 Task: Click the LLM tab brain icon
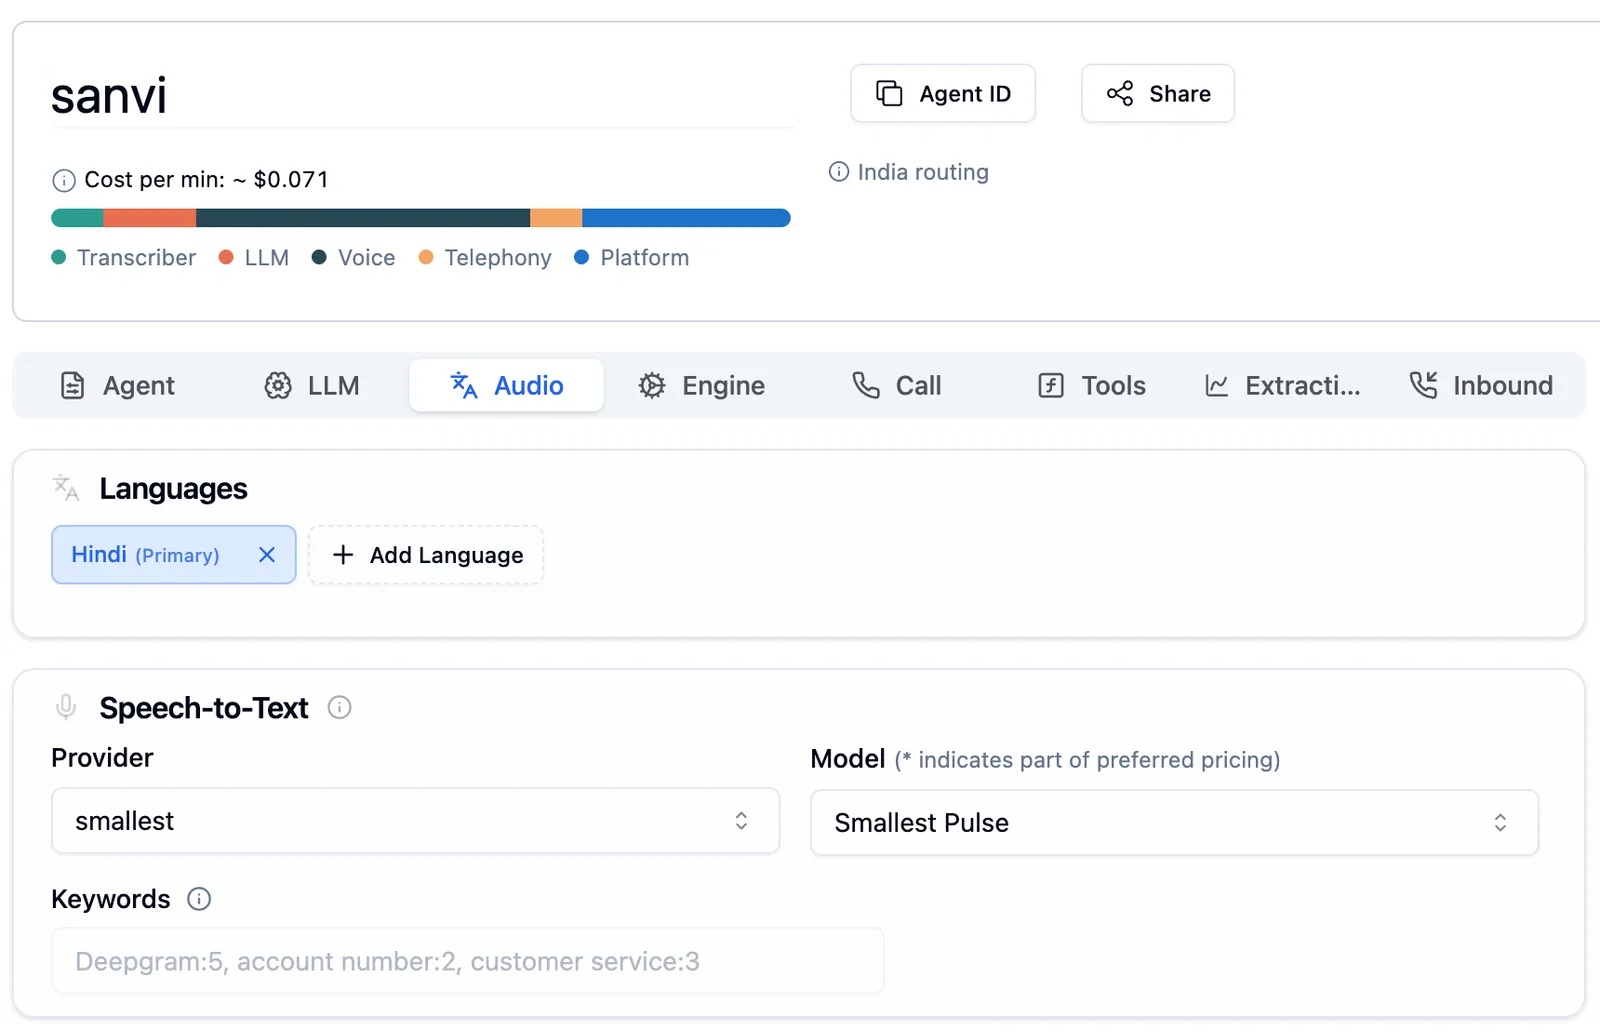[278, 385]
